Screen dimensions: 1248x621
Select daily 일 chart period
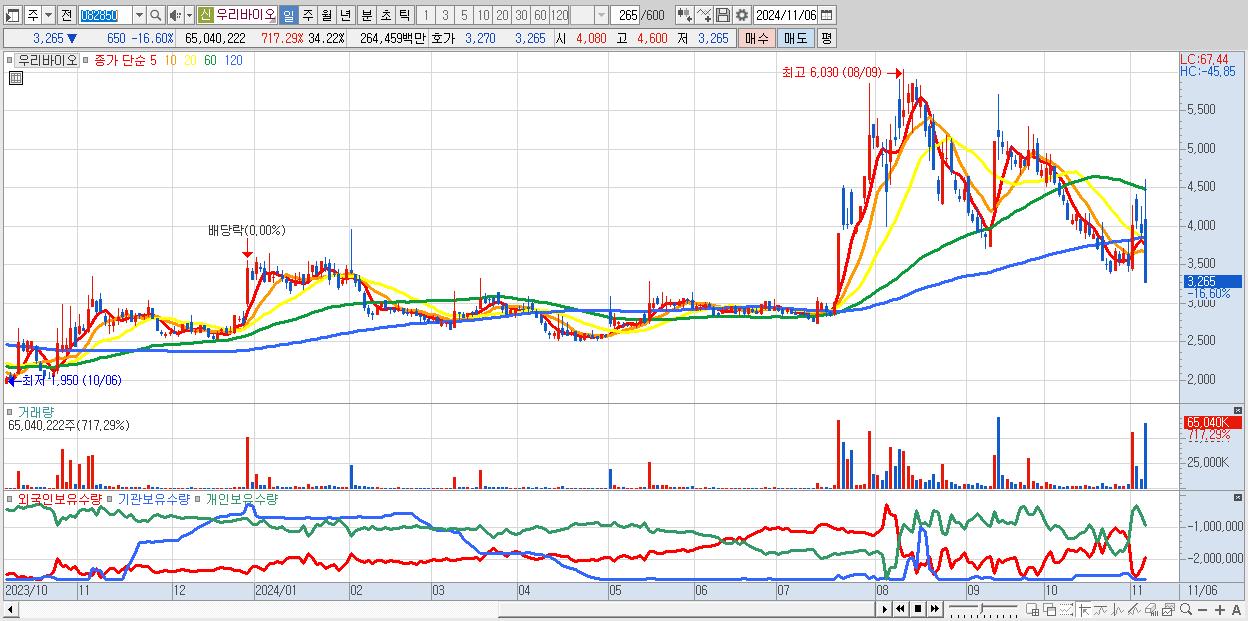tap(288, 16)
